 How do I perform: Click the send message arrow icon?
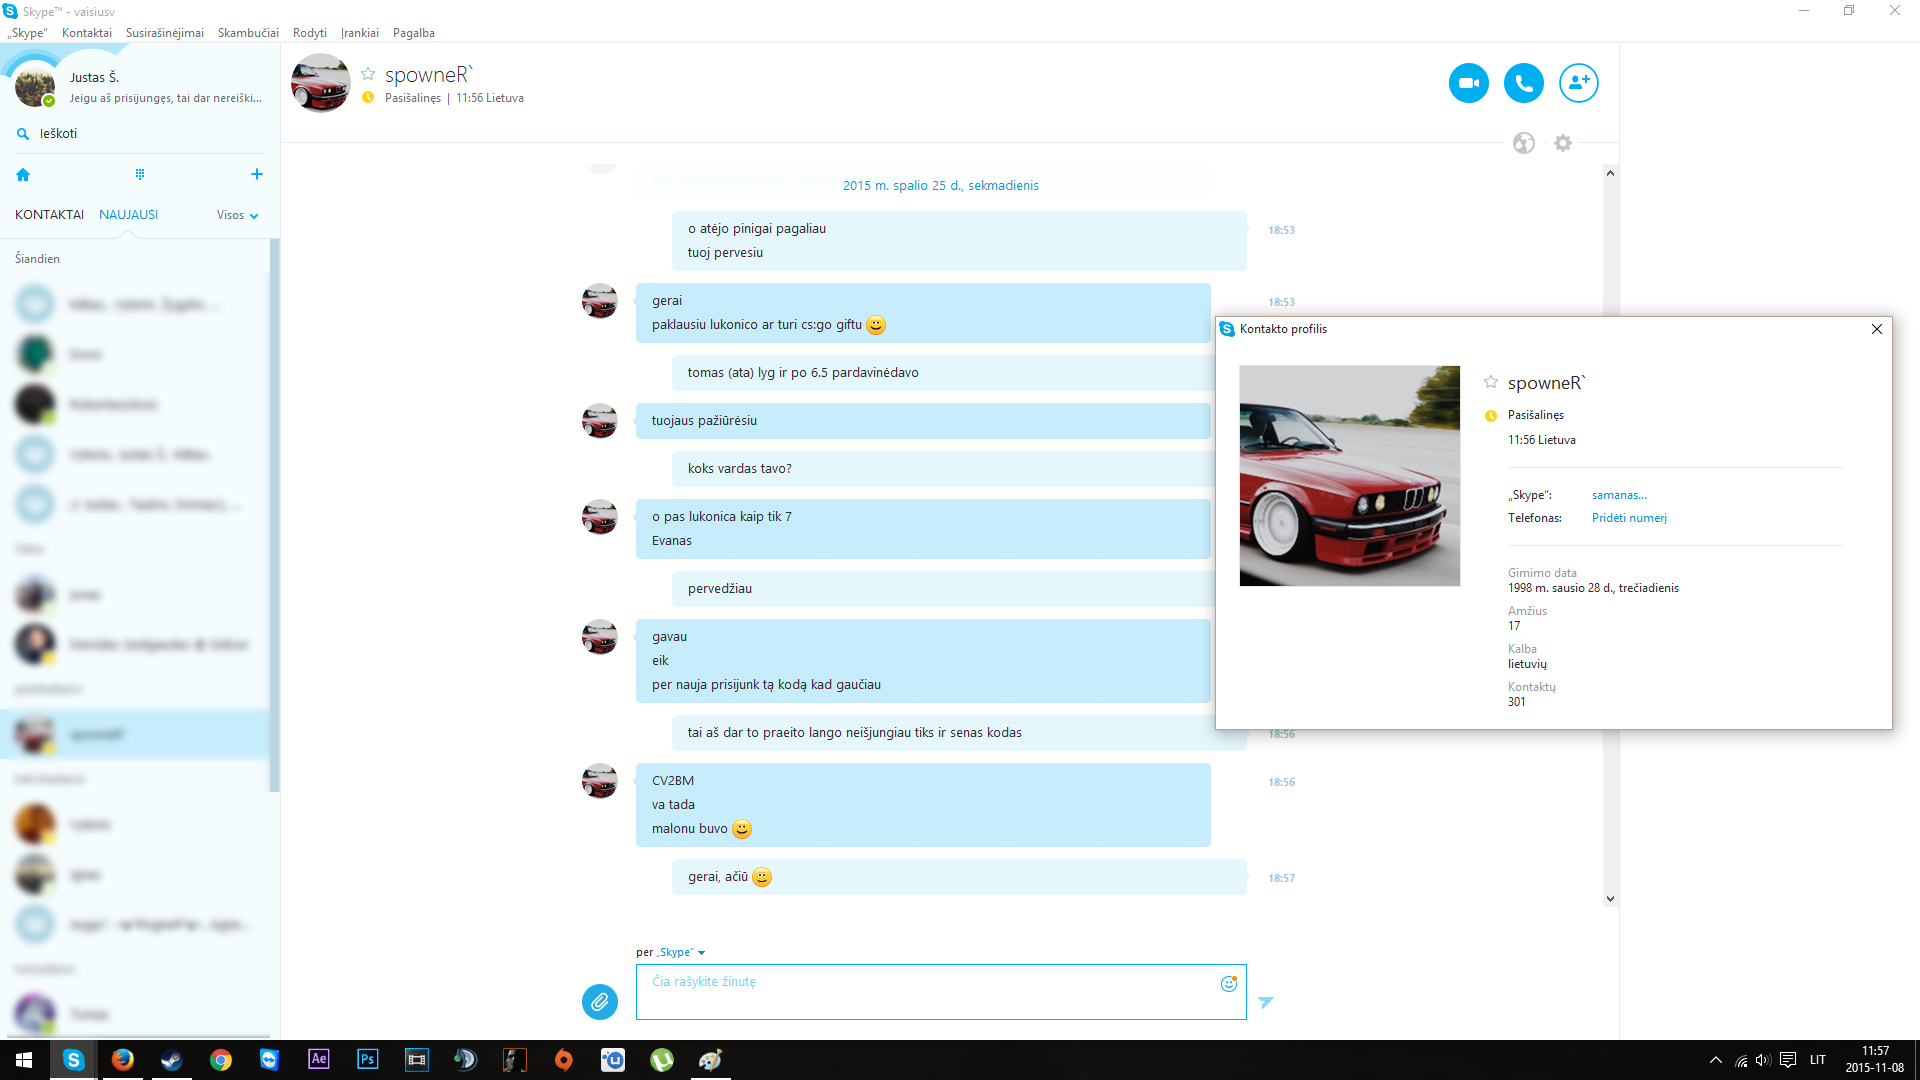tap(1266, 1002)
